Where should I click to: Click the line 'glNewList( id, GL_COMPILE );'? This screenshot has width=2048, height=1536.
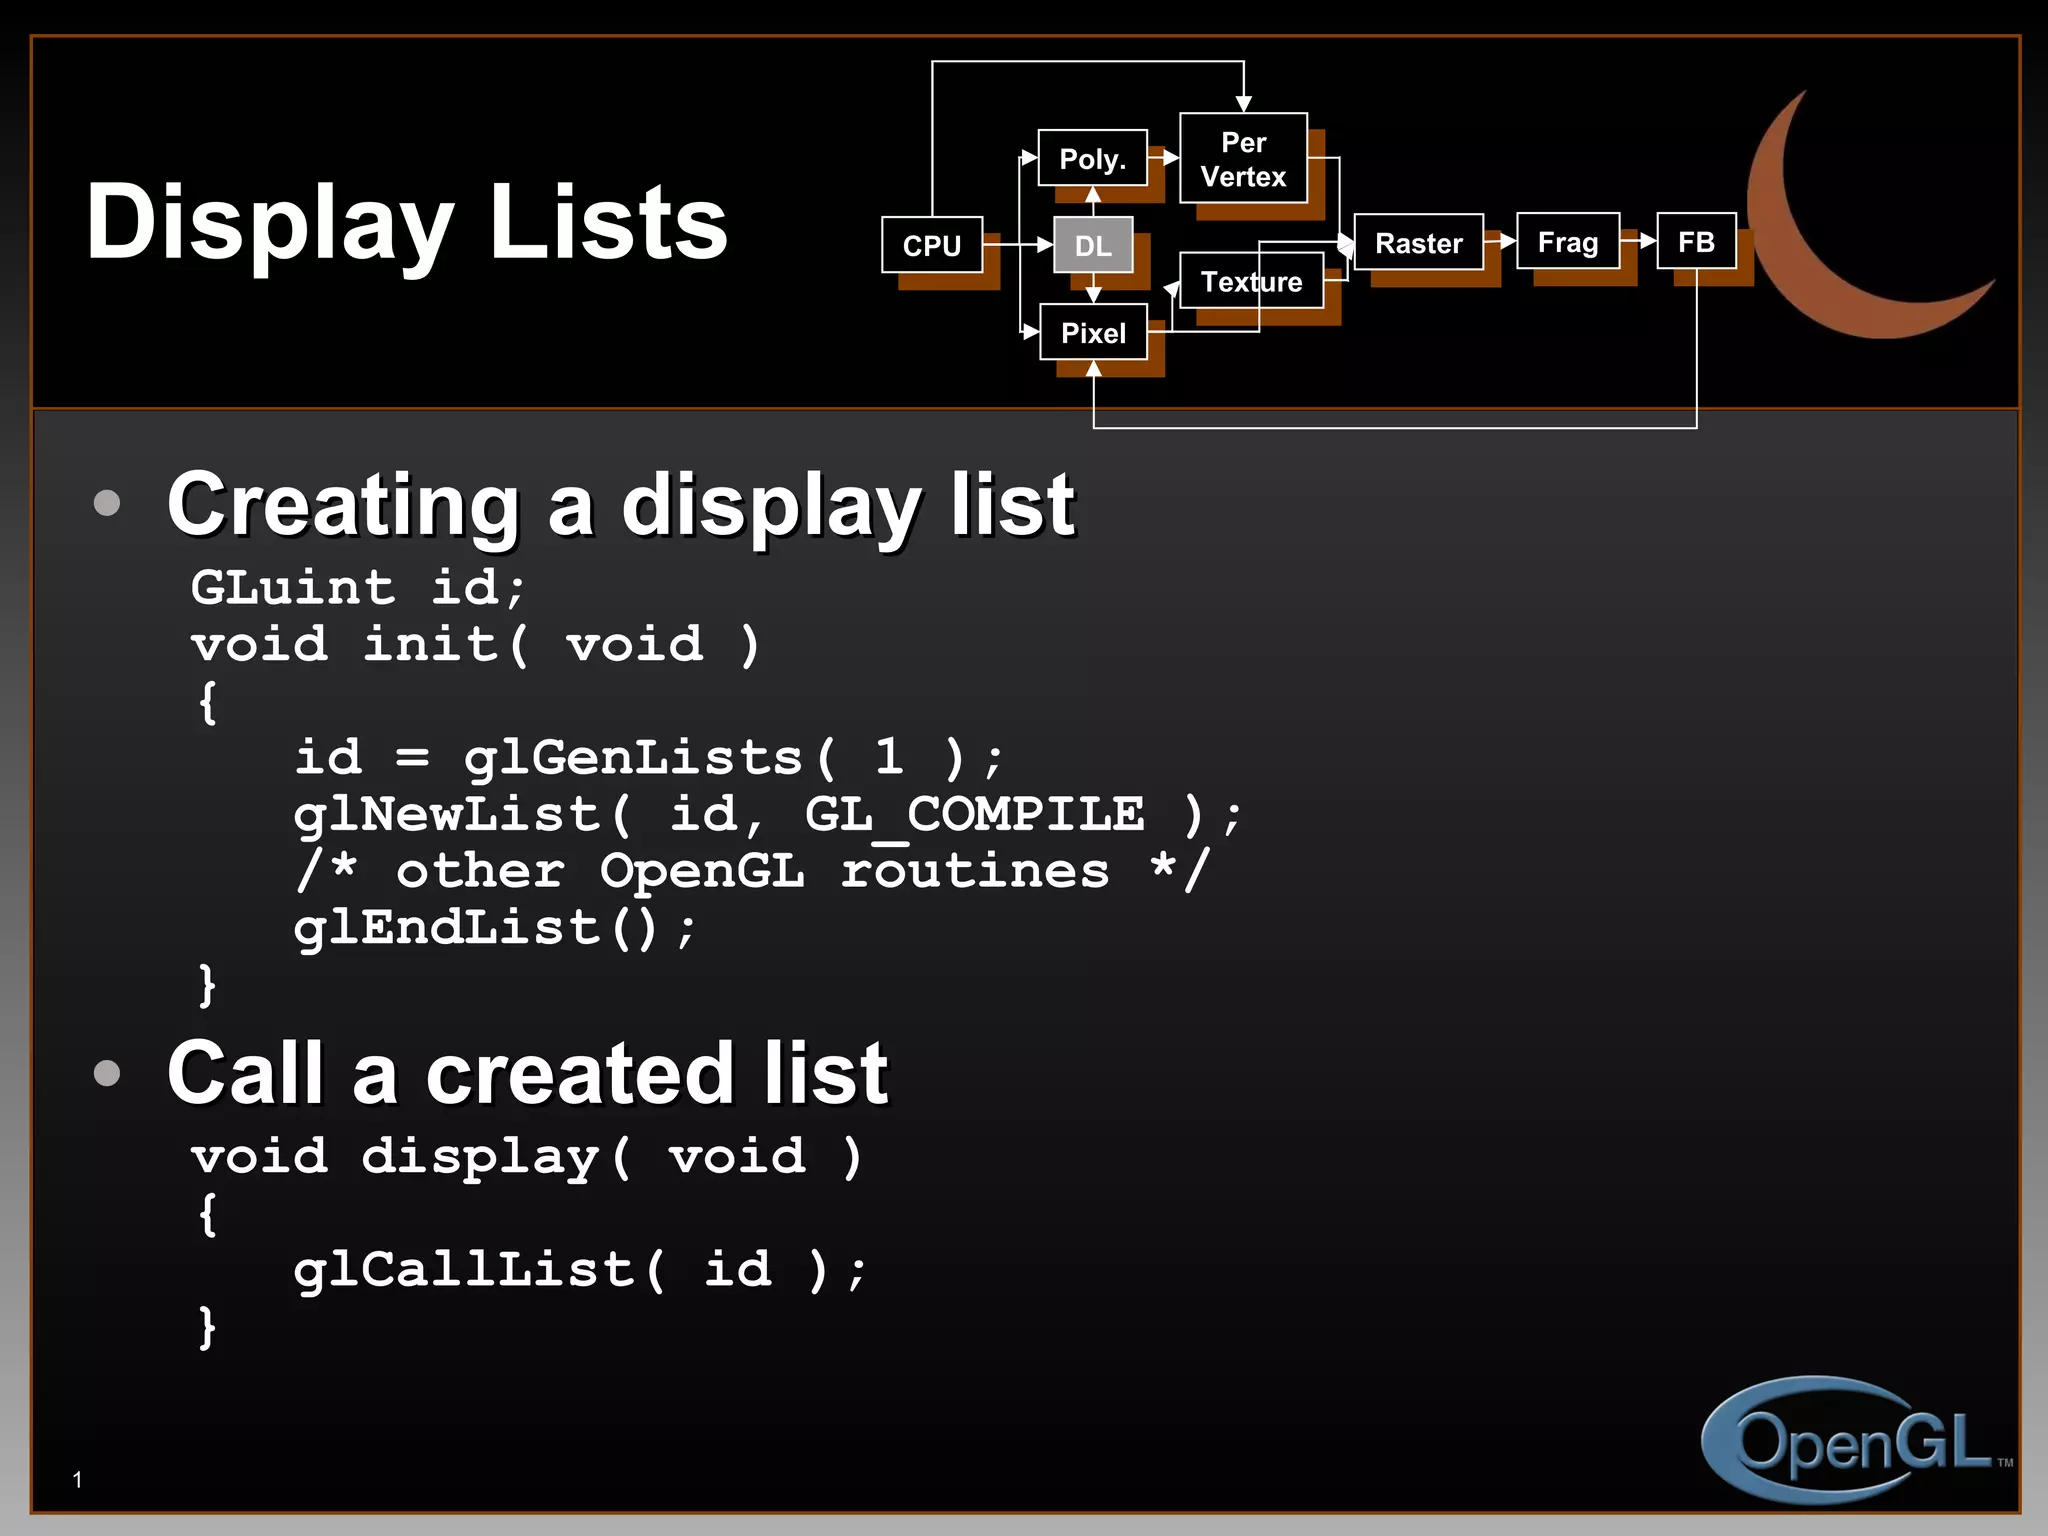pos(768,815)
